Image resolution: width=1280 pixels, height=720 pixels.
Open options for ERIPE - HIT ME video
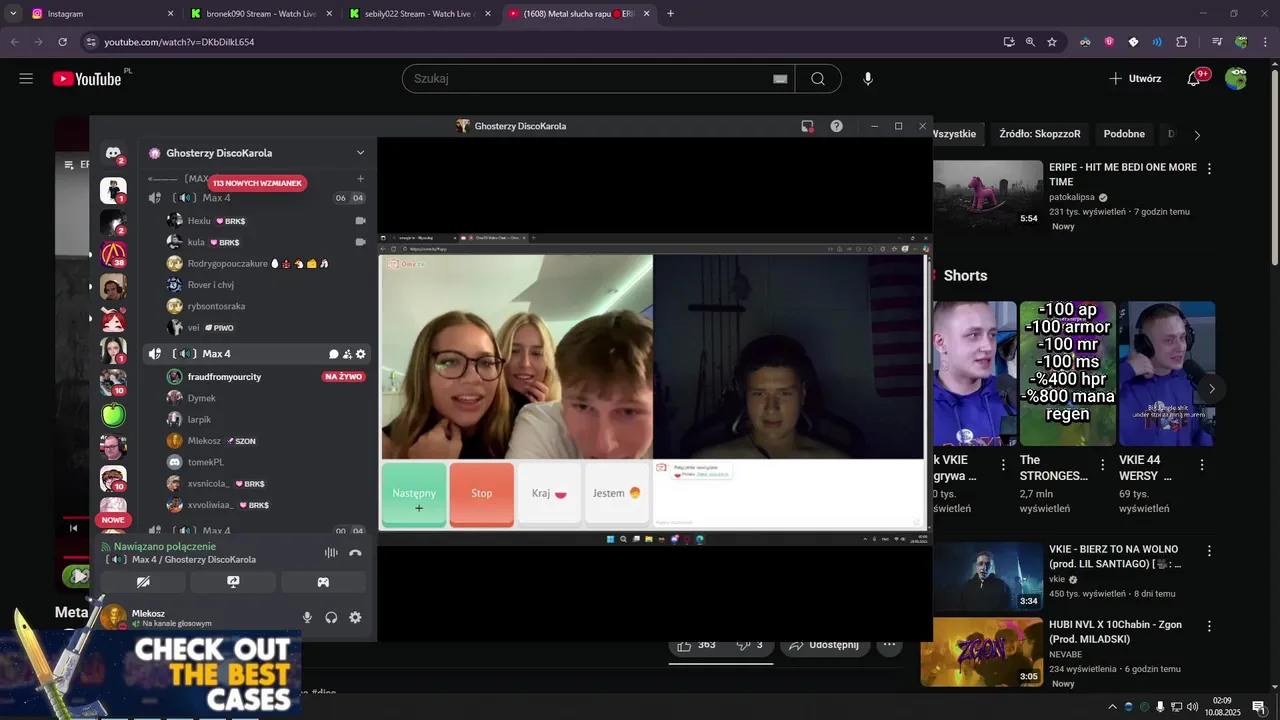click(x=1210, y=169)
